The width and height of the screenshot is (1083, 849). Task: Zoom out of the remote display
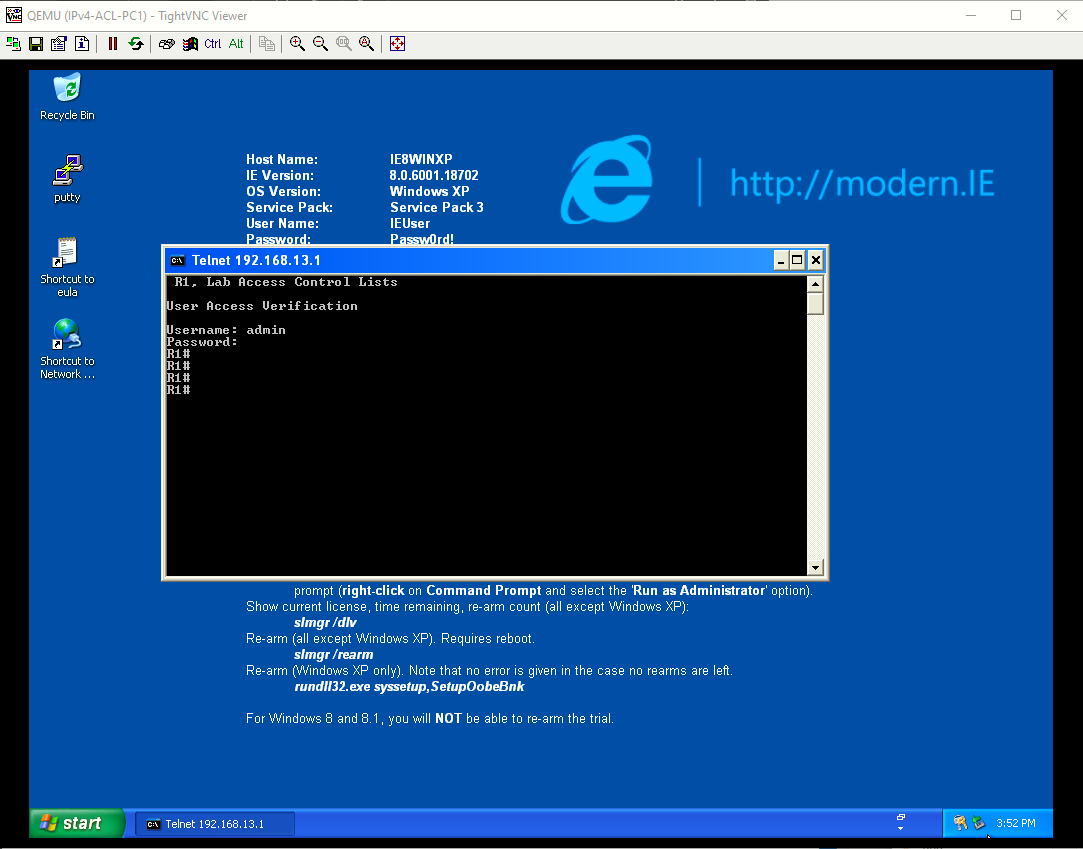(x=320, y=44)
